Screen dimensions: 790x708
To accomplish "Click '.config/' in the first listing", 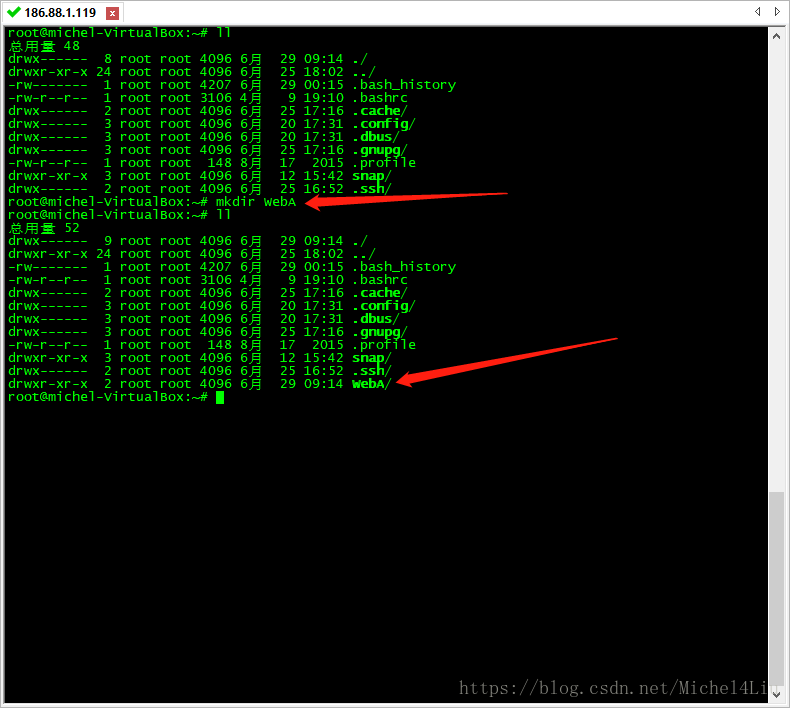I will click(x=384, y=124).
